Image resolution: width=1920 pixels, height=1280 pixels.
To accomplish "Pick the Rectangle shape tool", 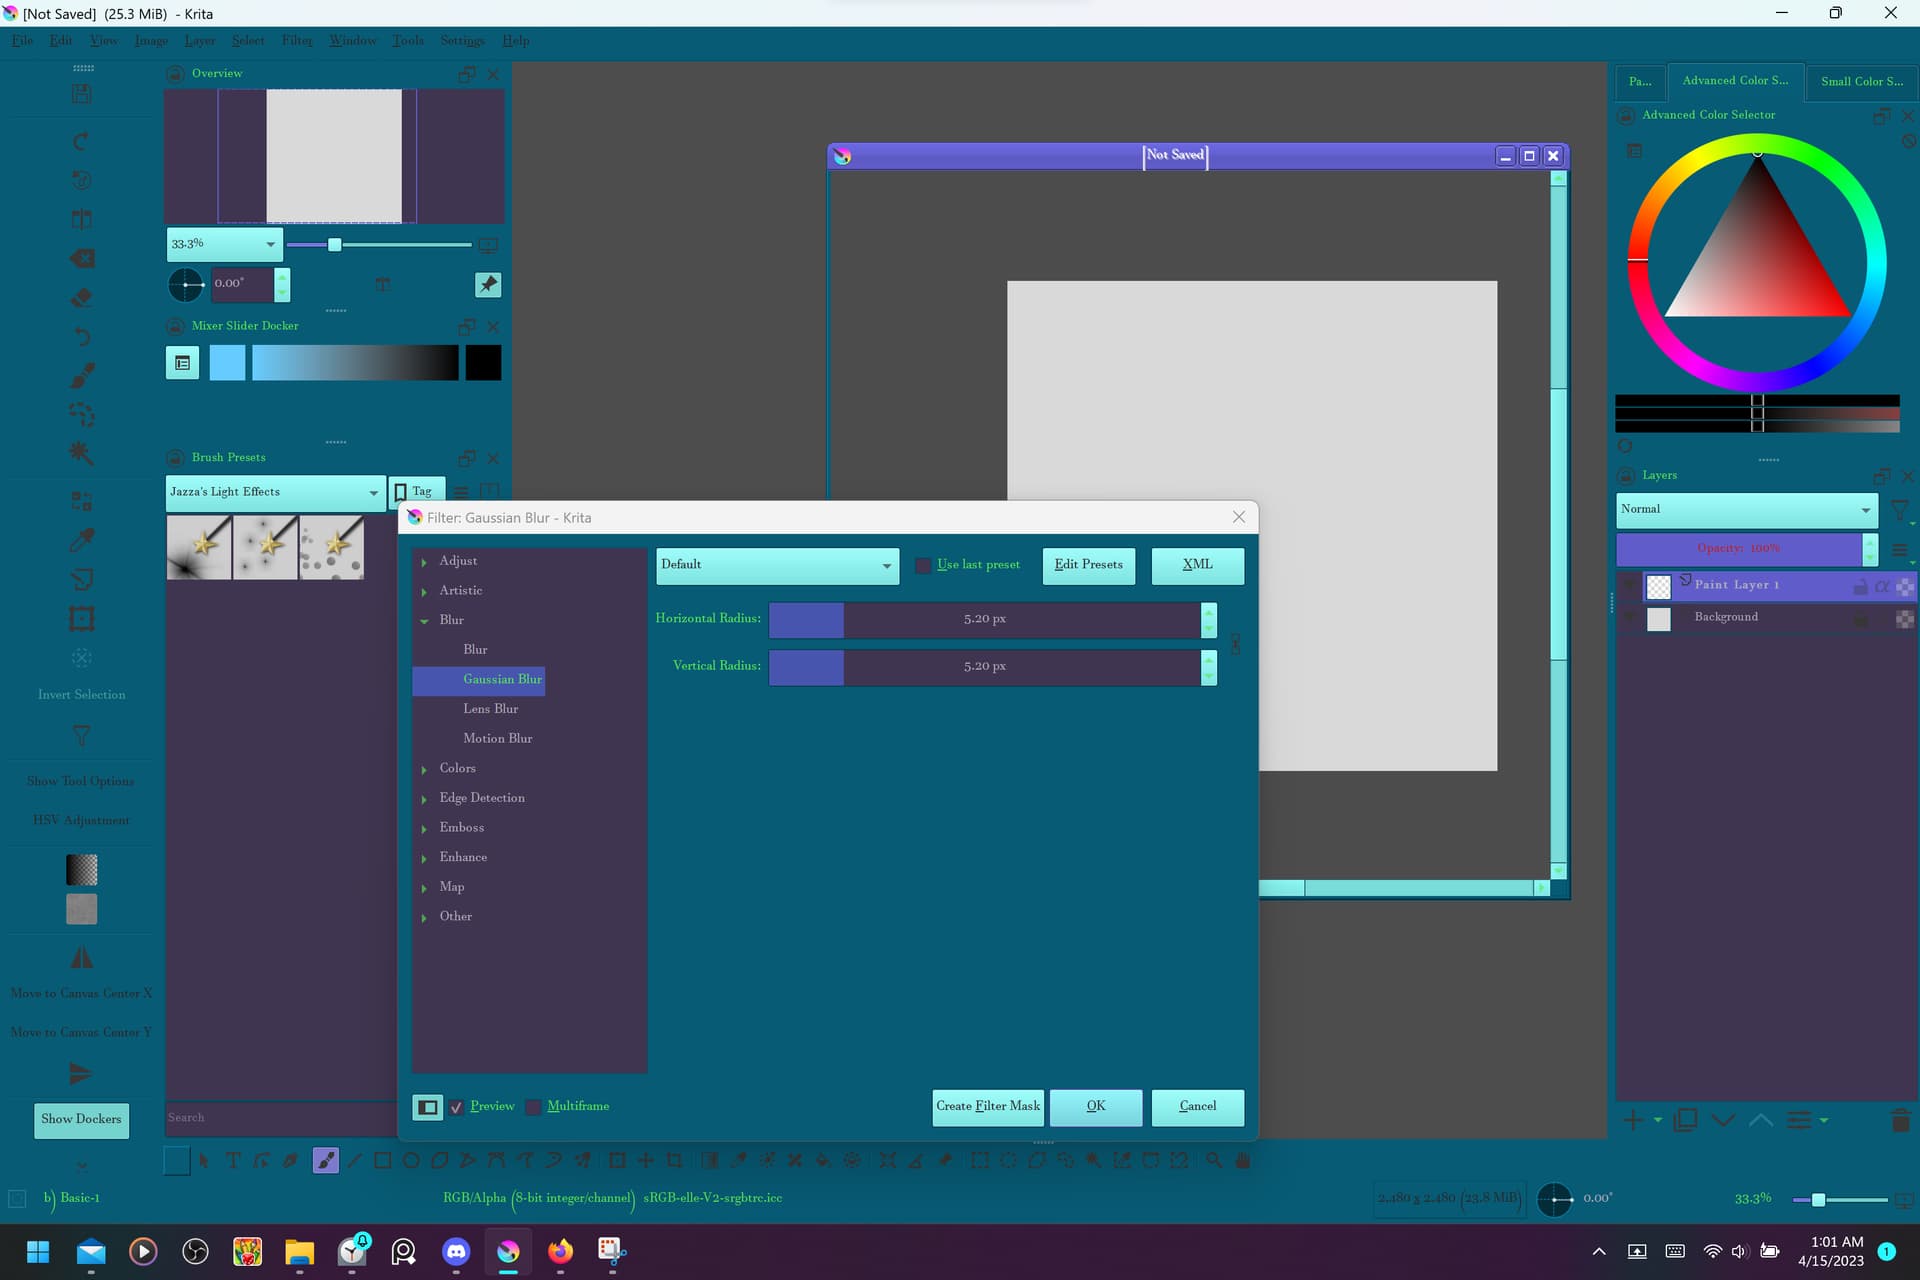I will 382,1160.
